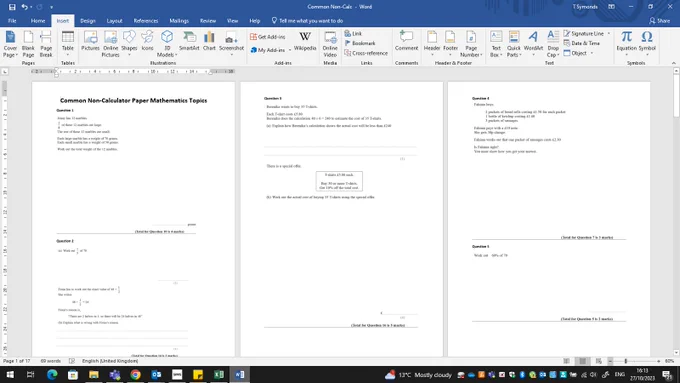Click the zoom out minus button

point(610,361)
